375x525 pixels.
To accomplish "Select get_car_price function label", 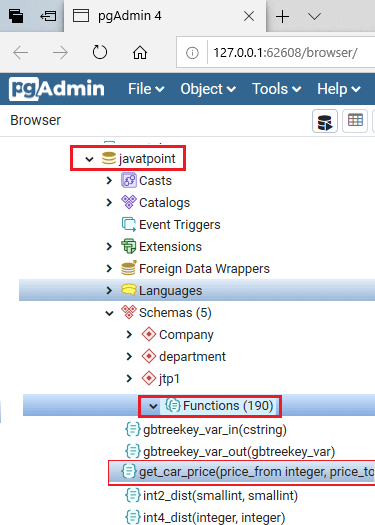I will [x=256, y=472].
